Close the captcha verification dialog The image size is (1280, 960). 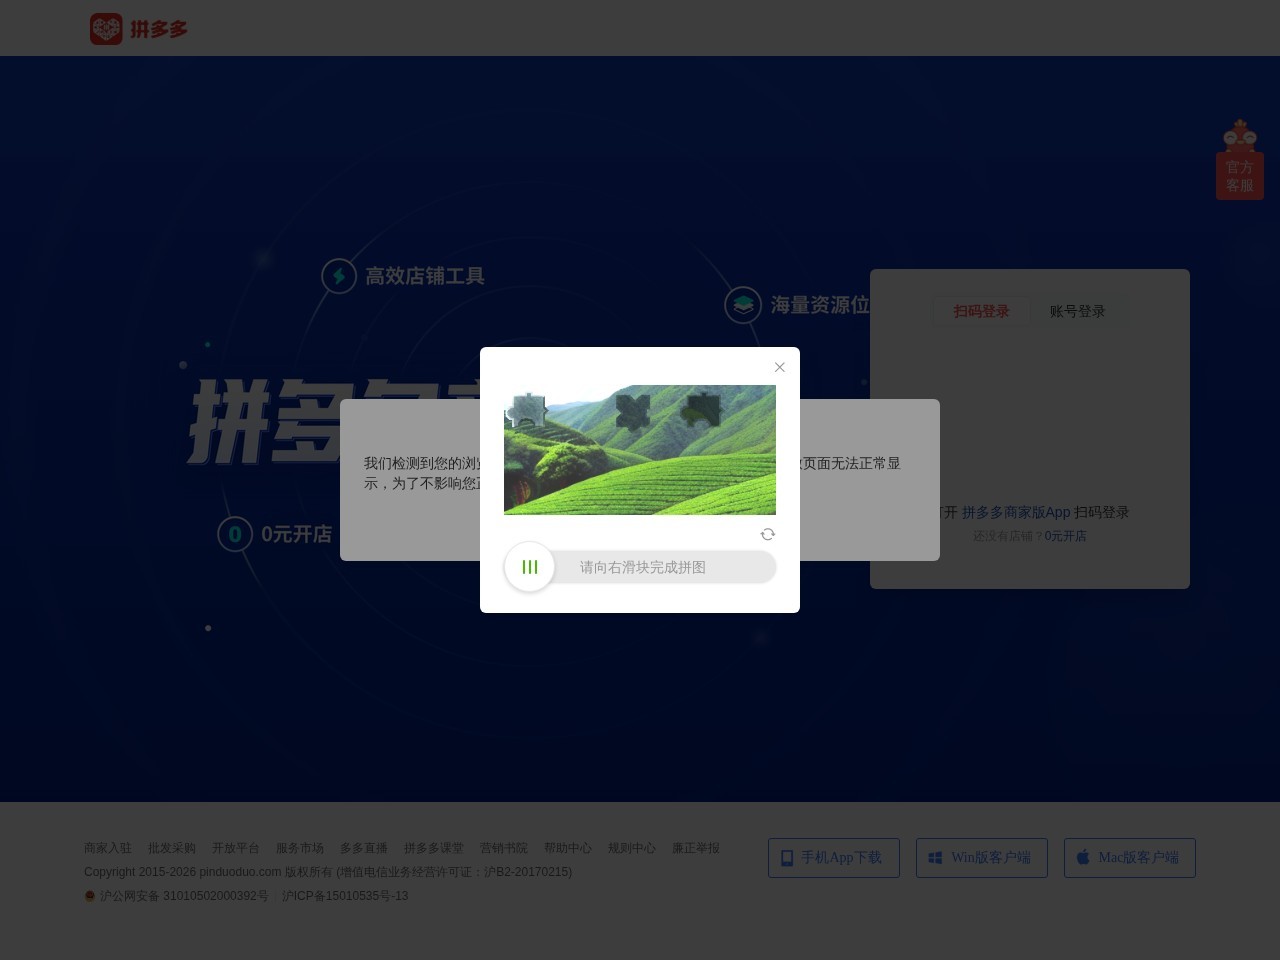coord(780,367)
